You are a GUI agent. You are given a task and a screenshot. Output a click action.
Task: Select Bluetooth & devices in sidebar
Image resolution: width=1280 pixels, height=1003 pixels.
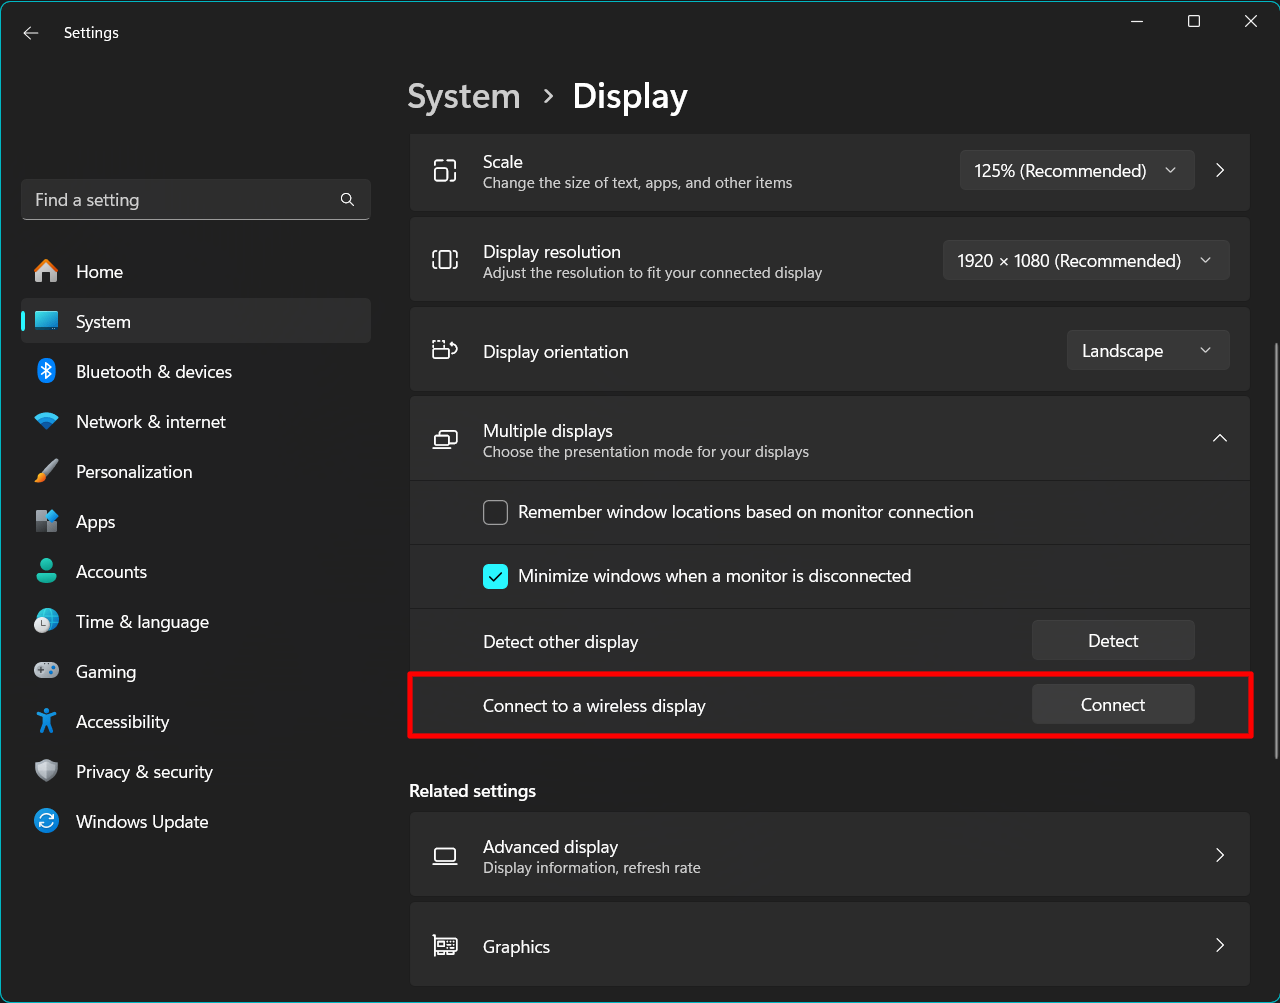[x=196, y=371]
